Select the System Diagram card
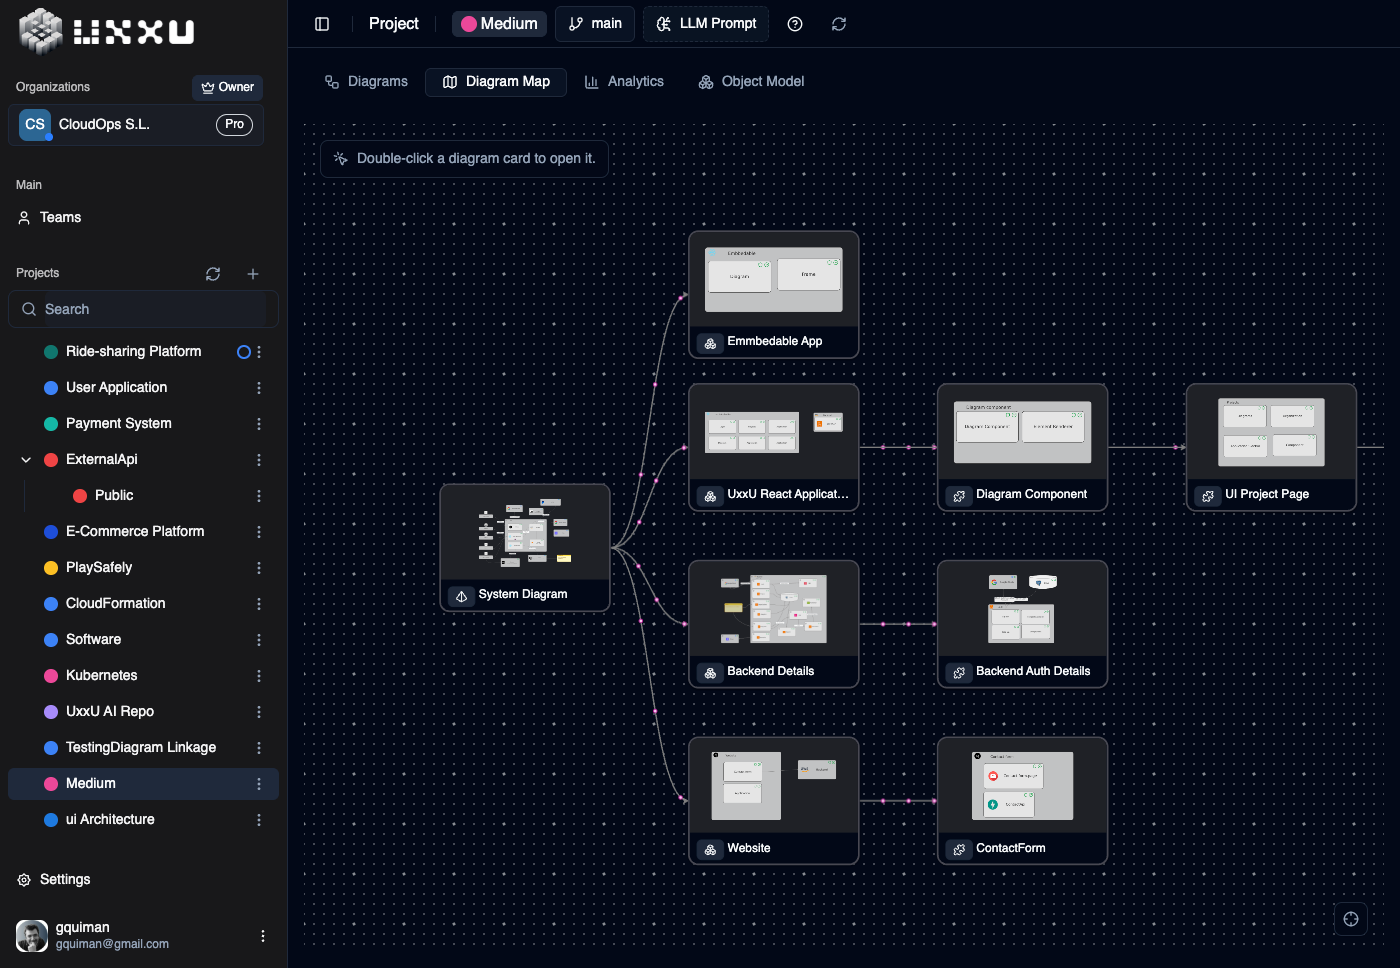This screenshot has width=1400, height=968. [525, 548]
